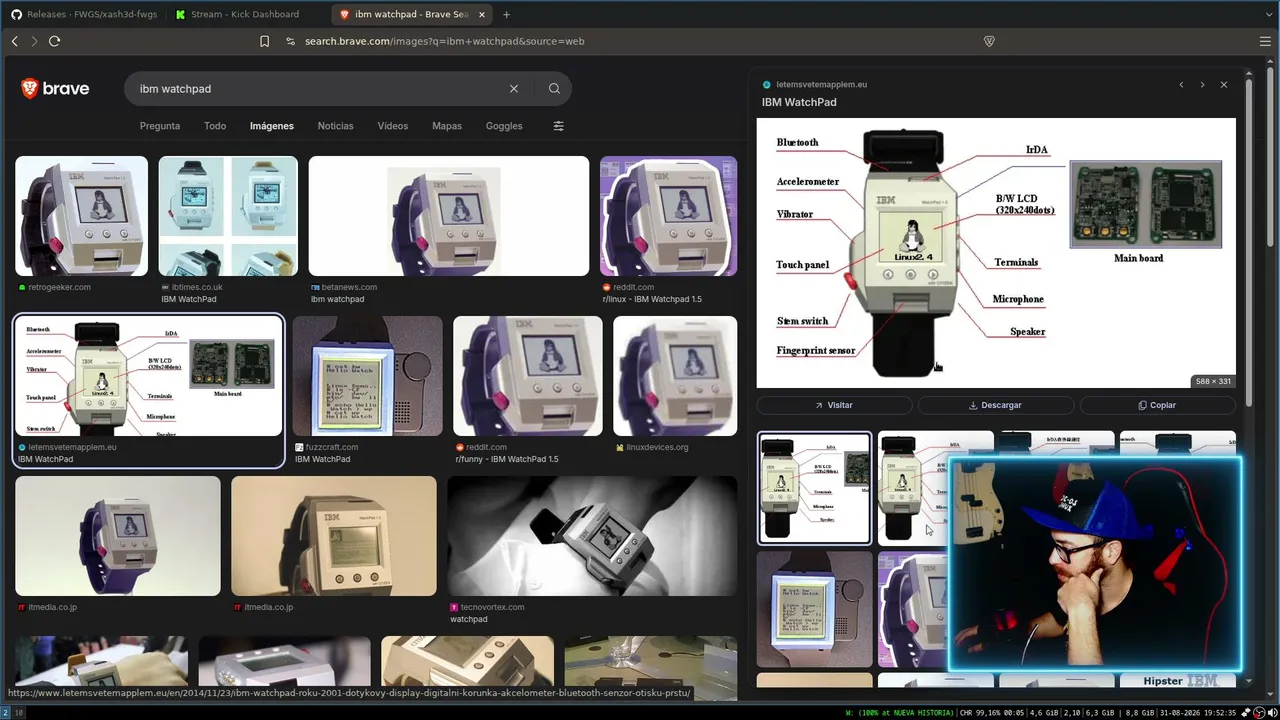
Task: Show the previous image in preview panel
Action: pos(1181,85)
